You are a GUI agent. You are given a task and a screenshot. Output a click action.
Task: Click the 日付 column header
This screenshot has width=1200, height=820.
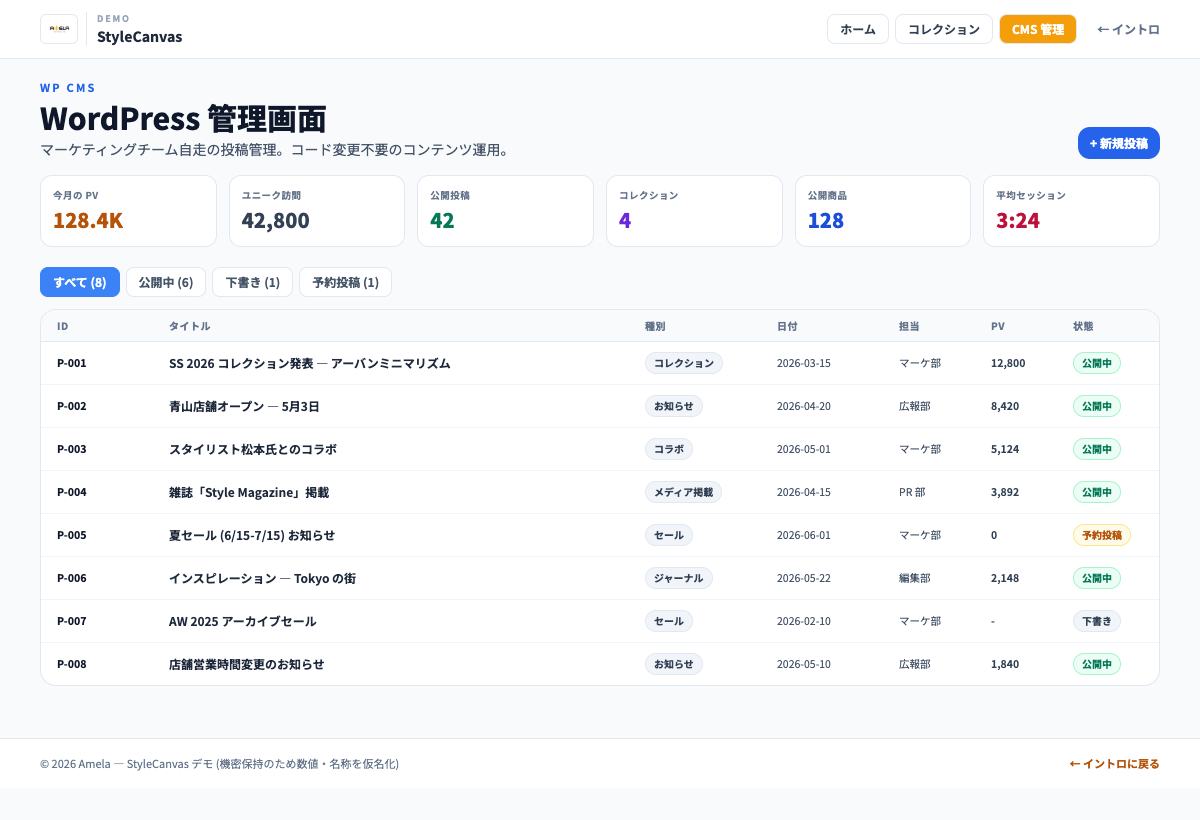[x=787, y=326]
